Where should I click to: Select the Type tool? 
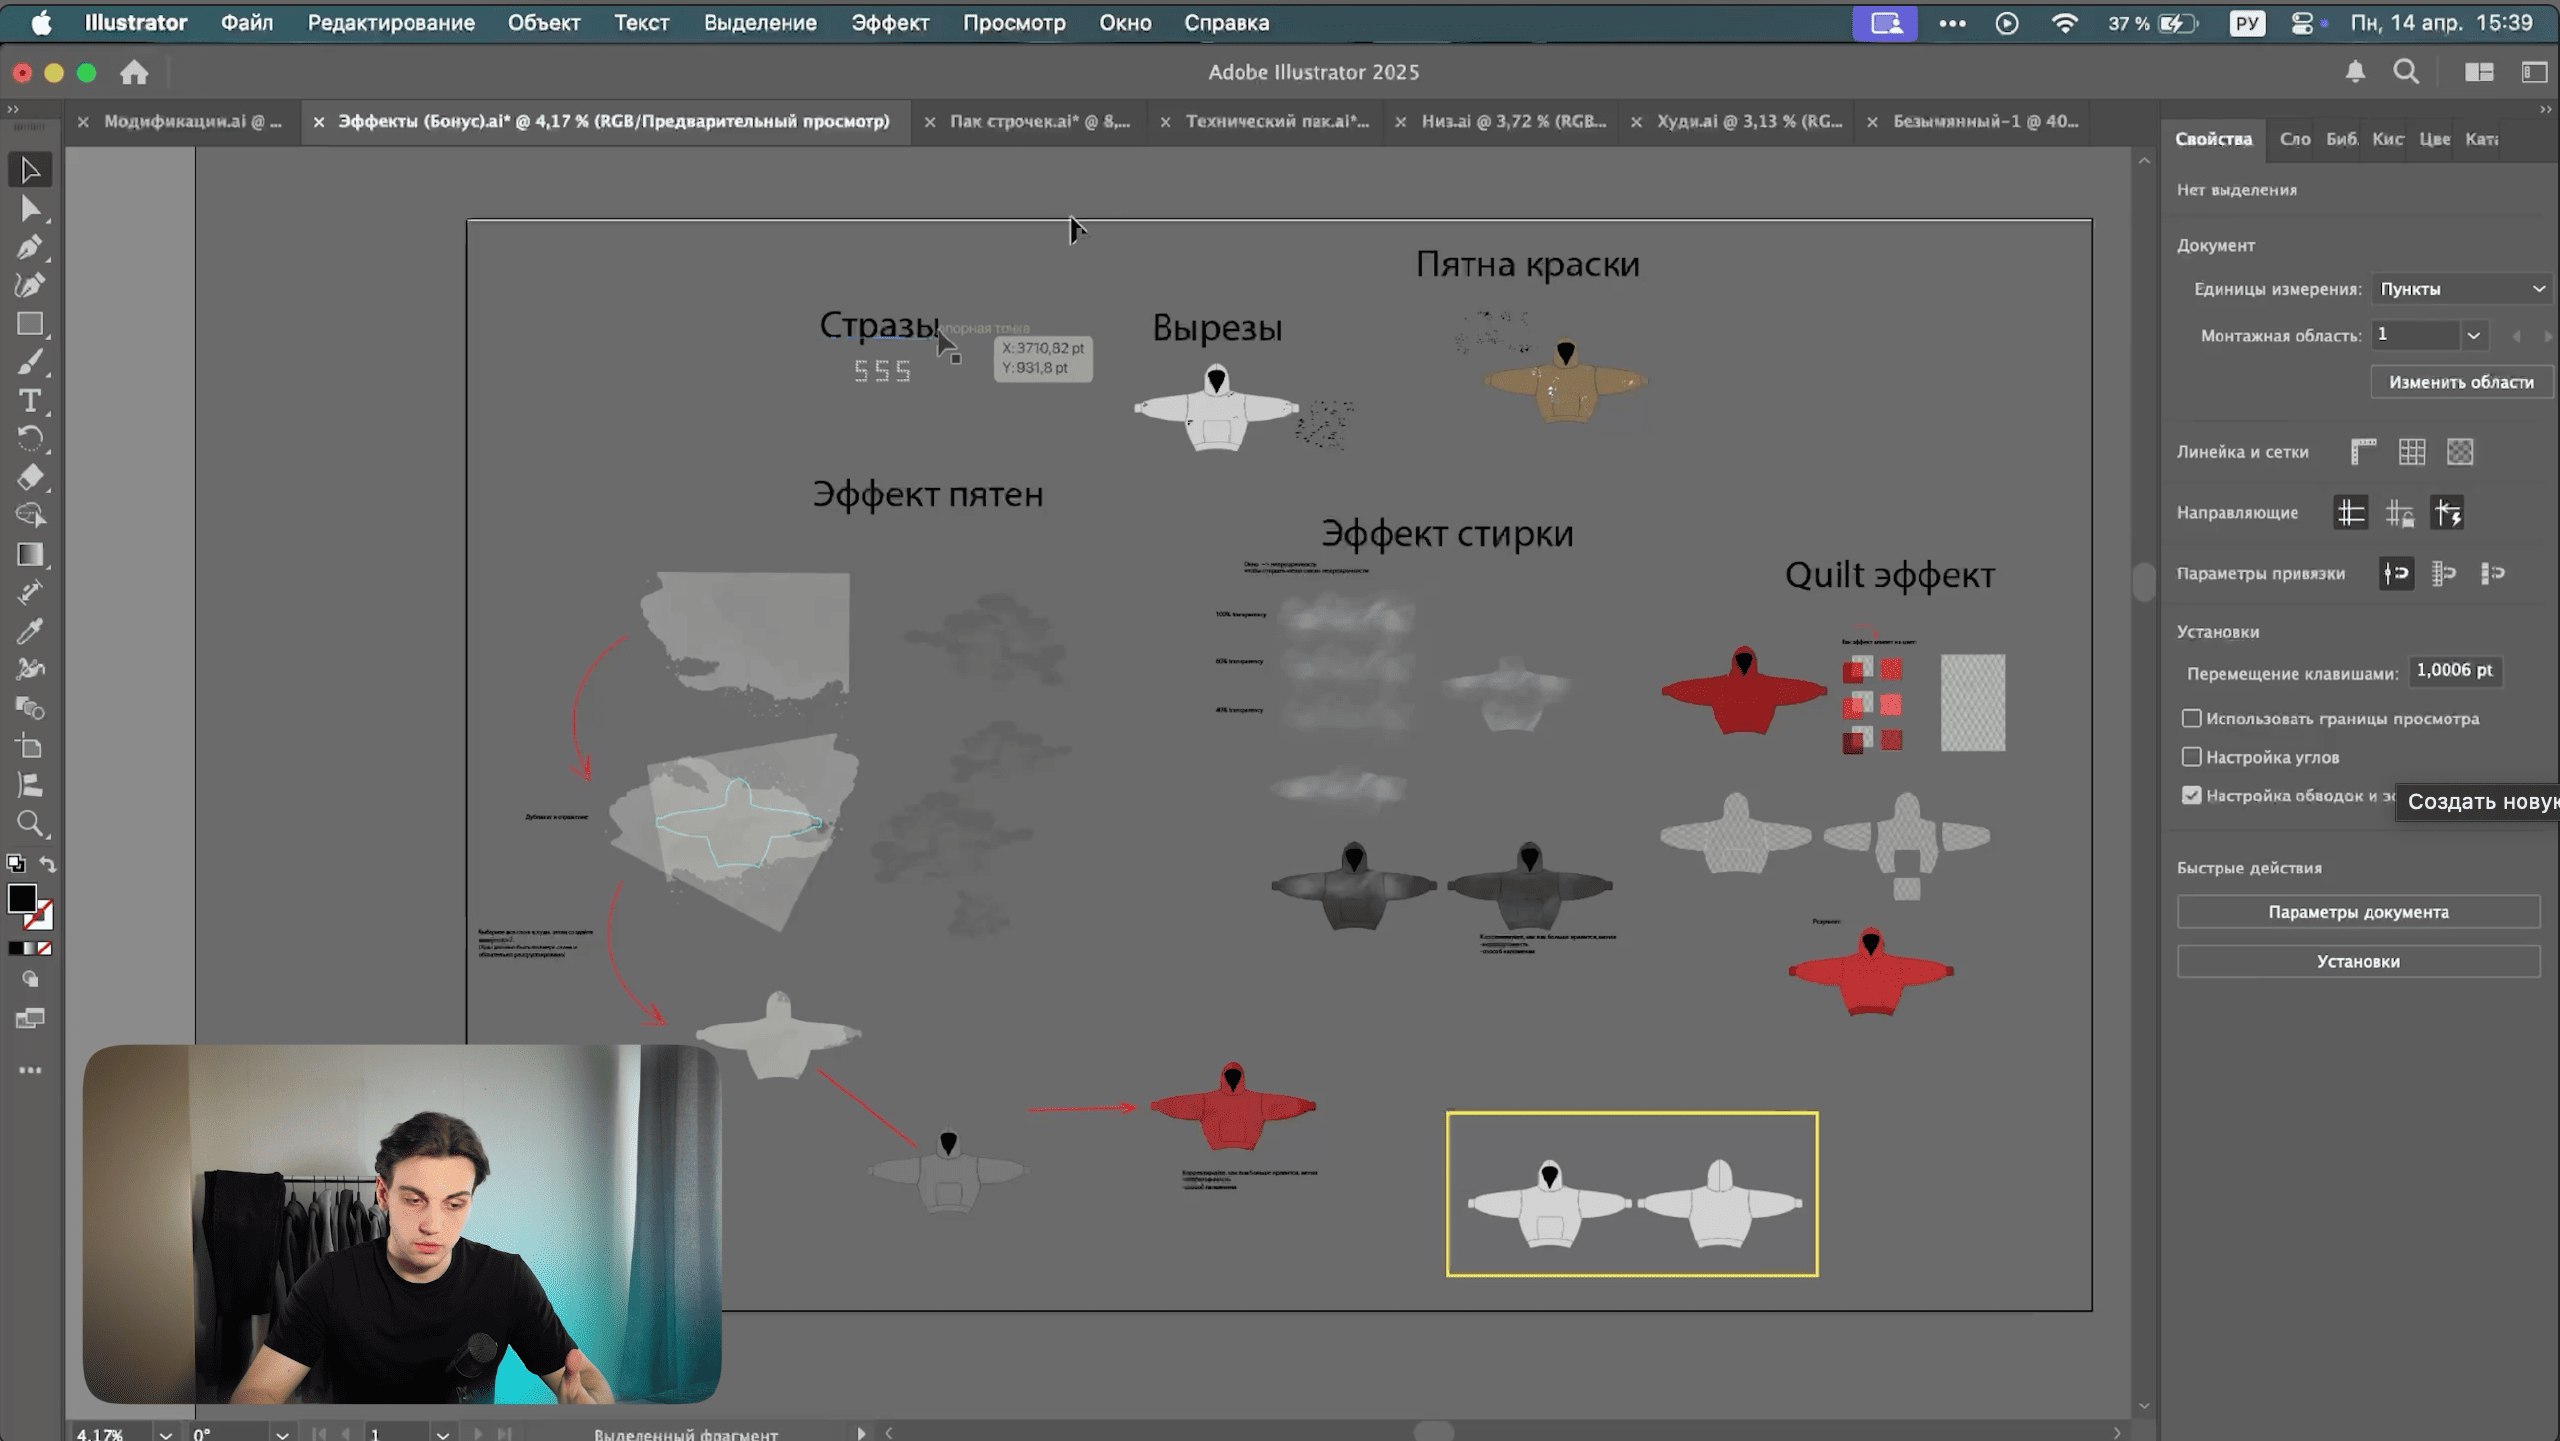(x=30, y=401)
